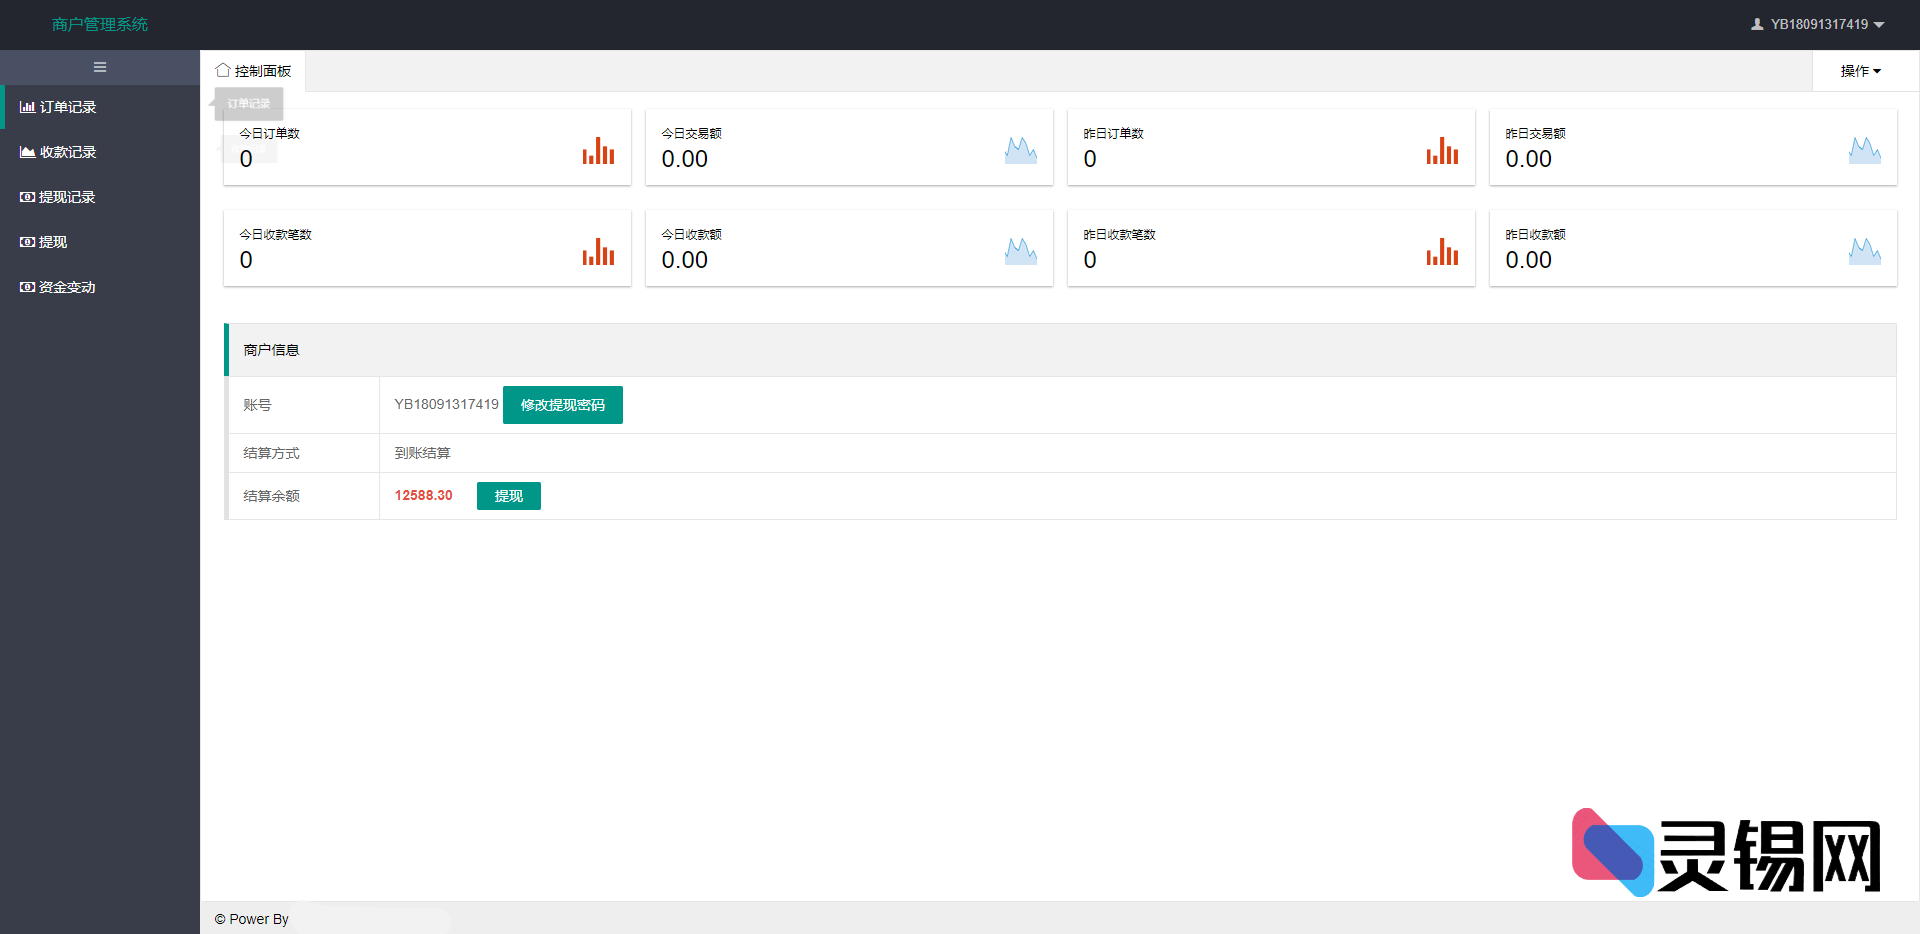The image size is (1920, 934).
Task: Click the bar chart icon in 今日订单数 card
Action: click(x=598, y=151)
